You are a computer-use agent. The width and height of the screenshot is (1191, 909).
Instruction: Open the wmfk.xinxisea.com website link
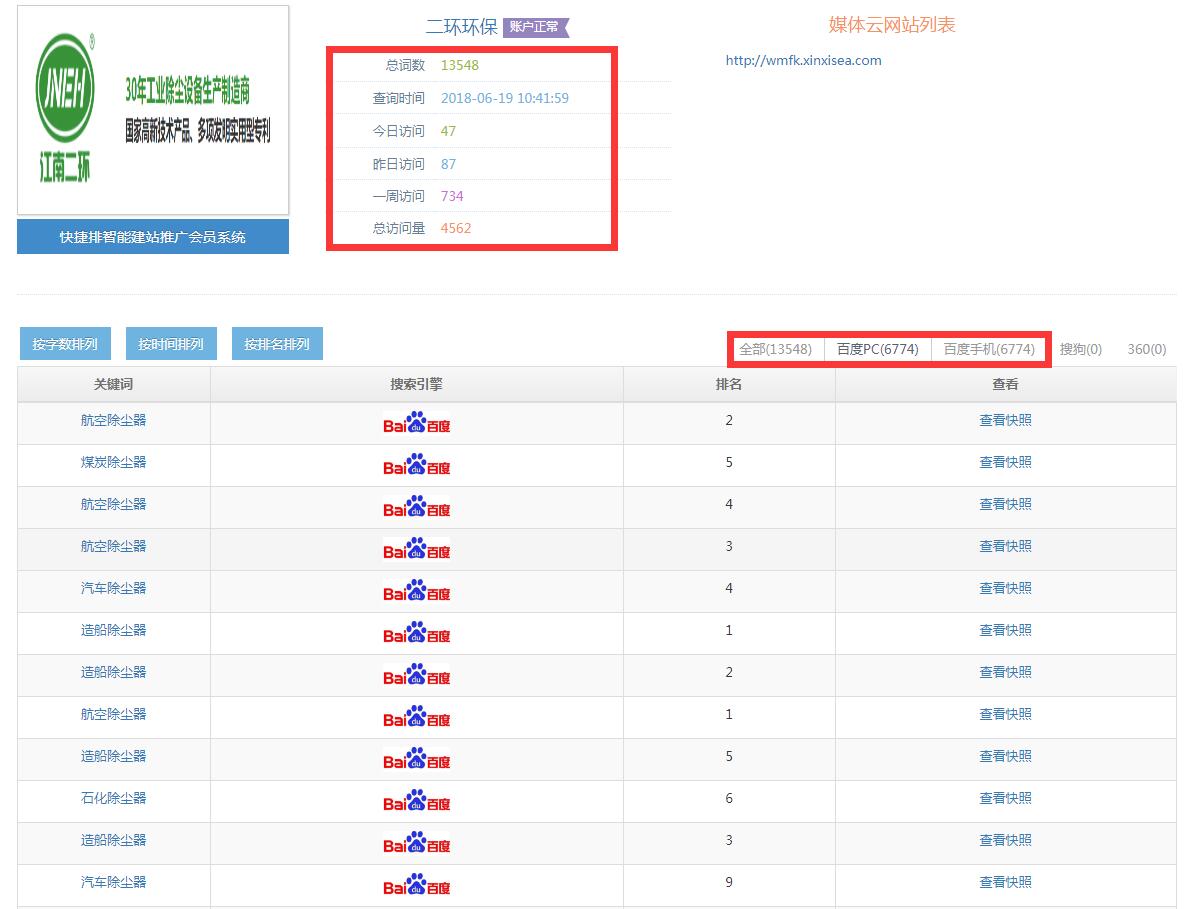click(x=803, y=60)
